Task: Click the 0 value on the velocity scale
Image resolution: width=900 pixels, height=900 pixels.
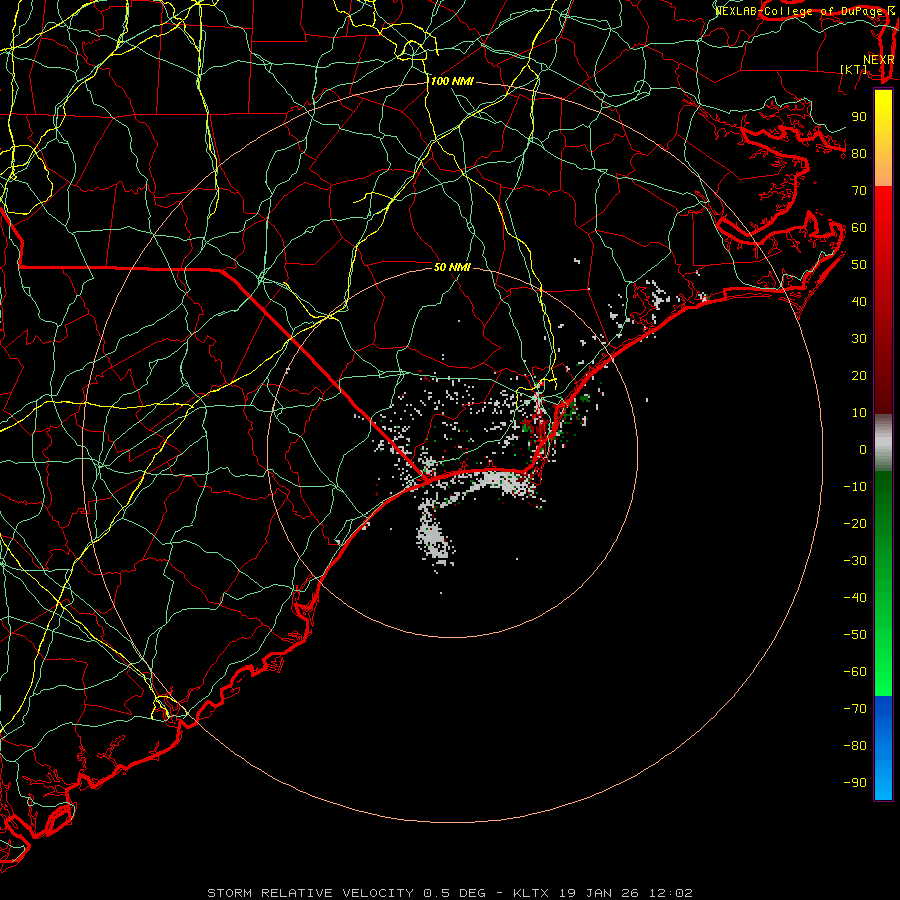Action: pos(863,450)
